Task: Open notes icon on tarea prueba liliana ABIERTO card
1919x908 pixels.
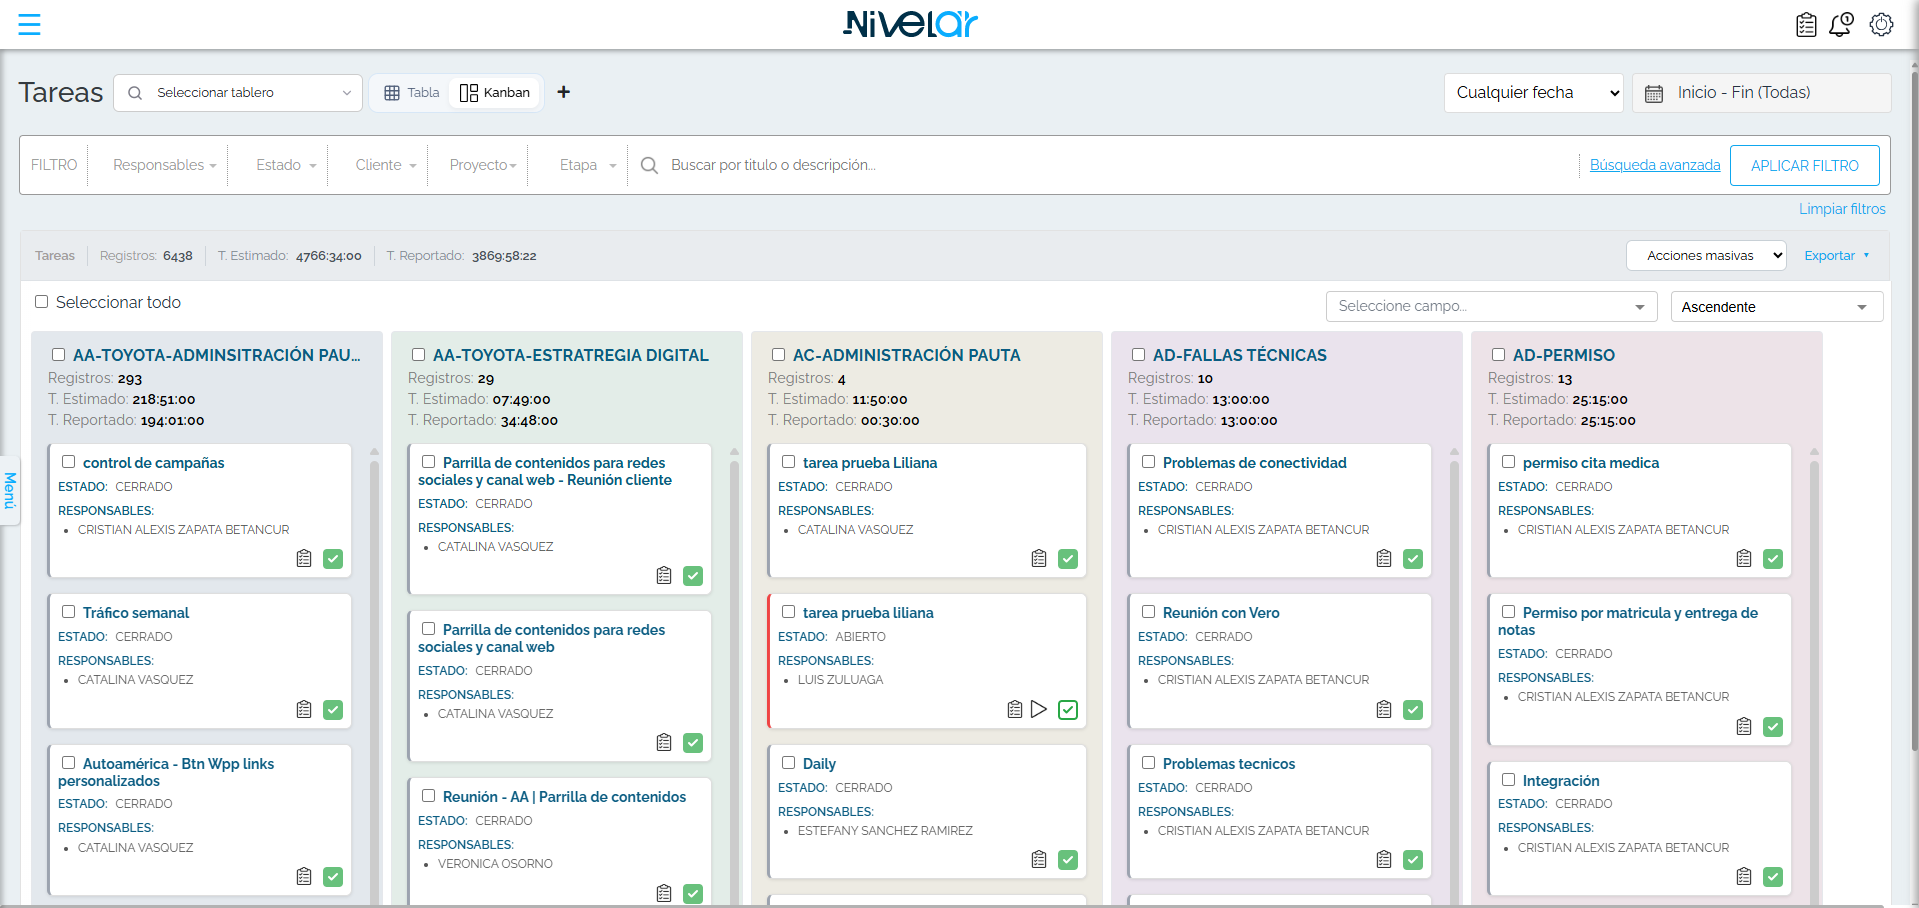Action: click(1015, 709)
